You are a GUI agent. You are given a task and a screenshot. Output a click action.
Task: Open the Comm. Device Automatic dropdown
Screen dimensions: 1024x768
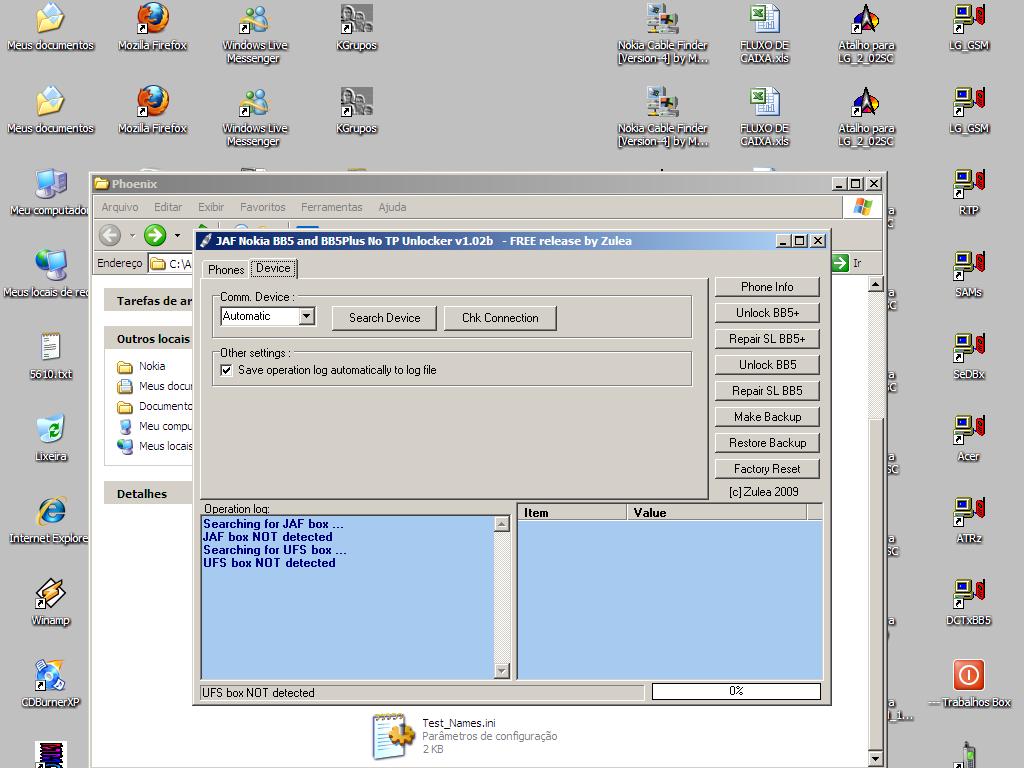306,316
